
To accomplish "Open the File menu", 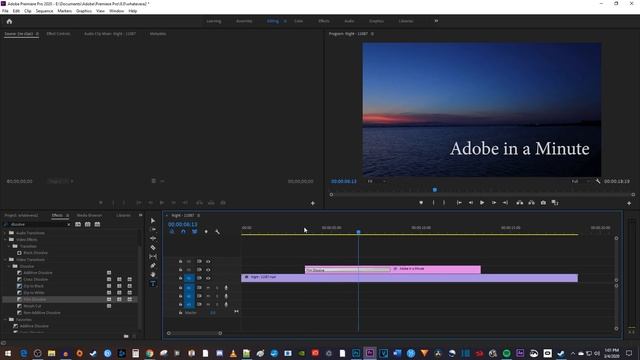I will pos(5,11).
